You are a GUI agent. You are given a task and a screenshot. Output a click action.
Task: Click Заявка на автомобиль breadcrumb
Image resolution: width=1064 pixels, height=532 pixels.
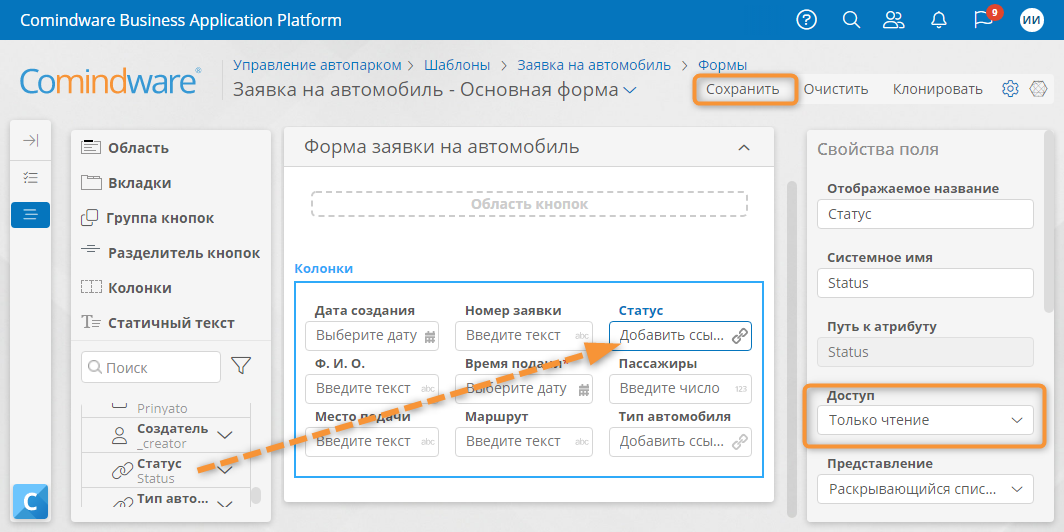[x=594, y=65]
